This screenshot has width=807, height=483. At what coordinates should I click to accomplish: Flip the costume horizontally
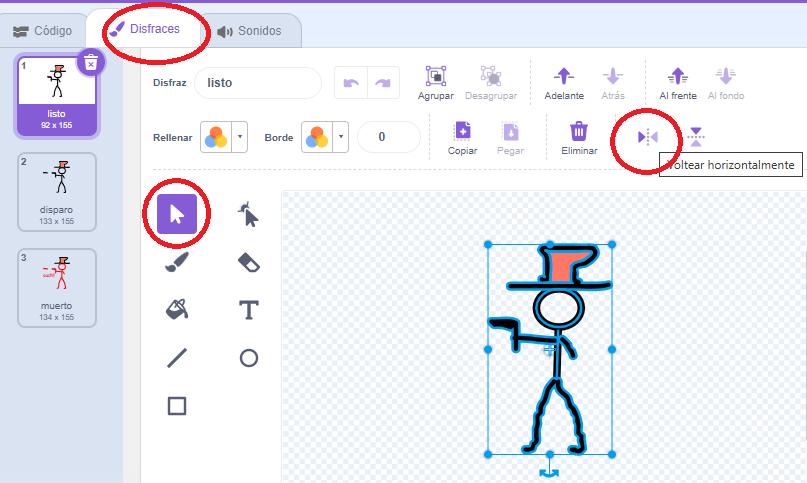point(648,136)
